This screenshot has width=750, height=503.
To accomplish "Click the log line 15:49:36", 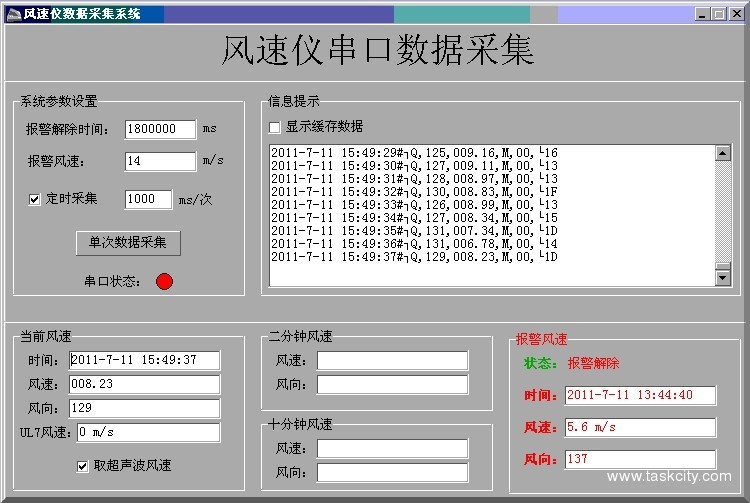I will pos(414,244).
